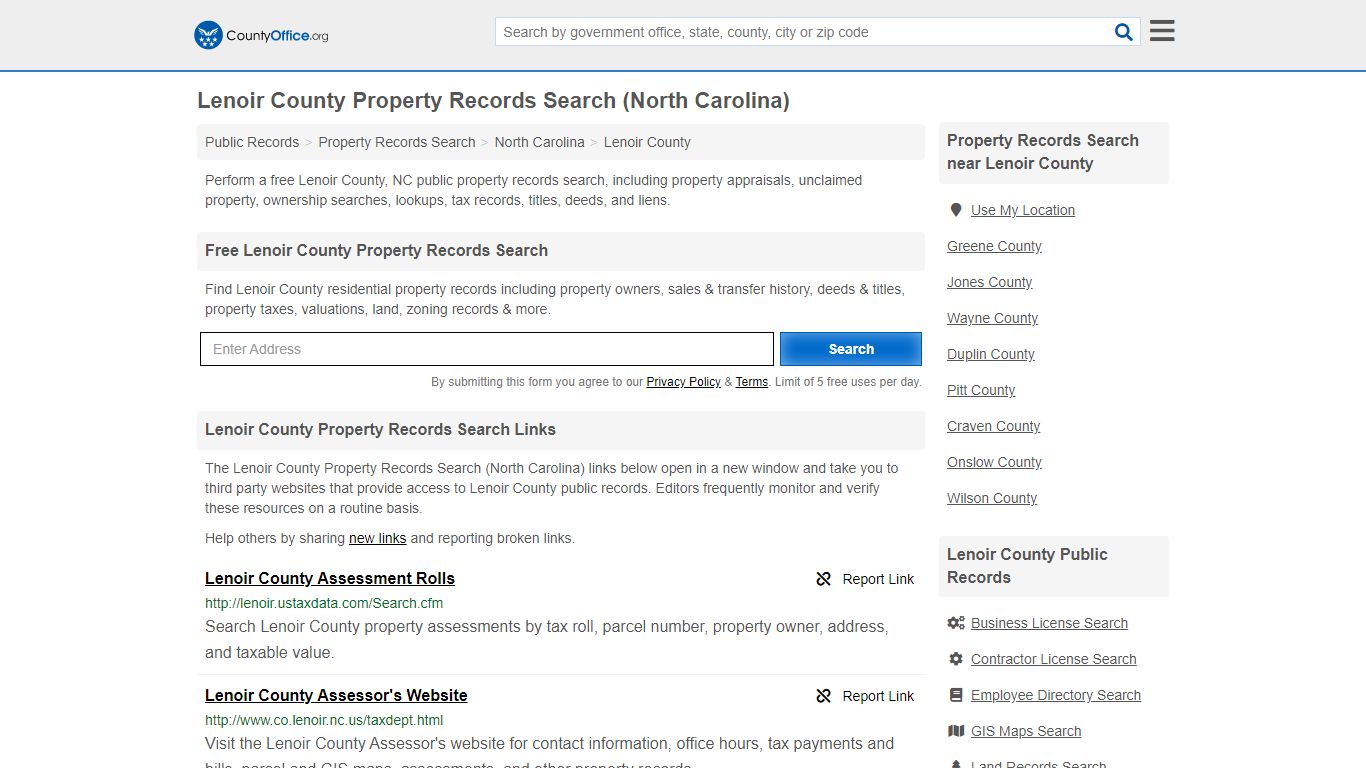
Task: Click the search magnifying glass icon
Action: [1123, 31]
